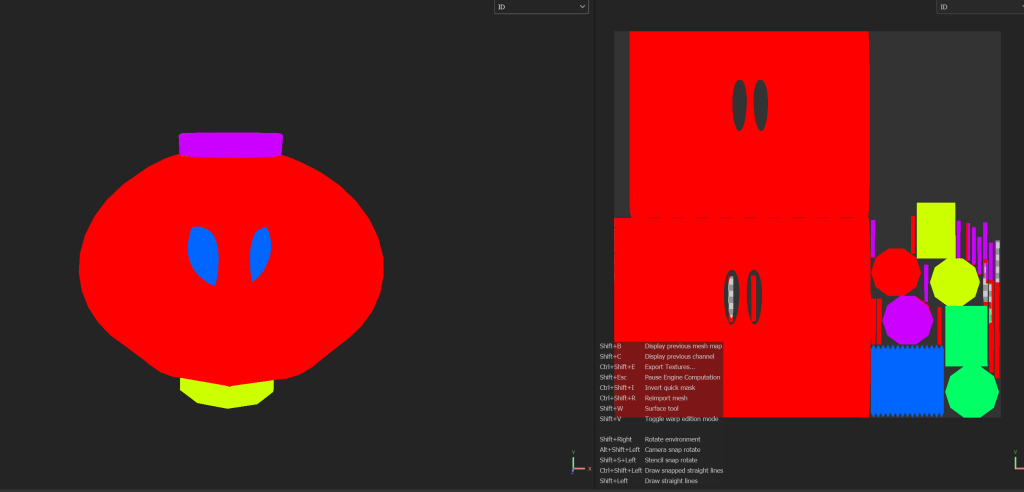Image resolution: width=1024 pixels, height=492 pixels.
Task: Click the yellow square UV island
Action: [935, 229]
